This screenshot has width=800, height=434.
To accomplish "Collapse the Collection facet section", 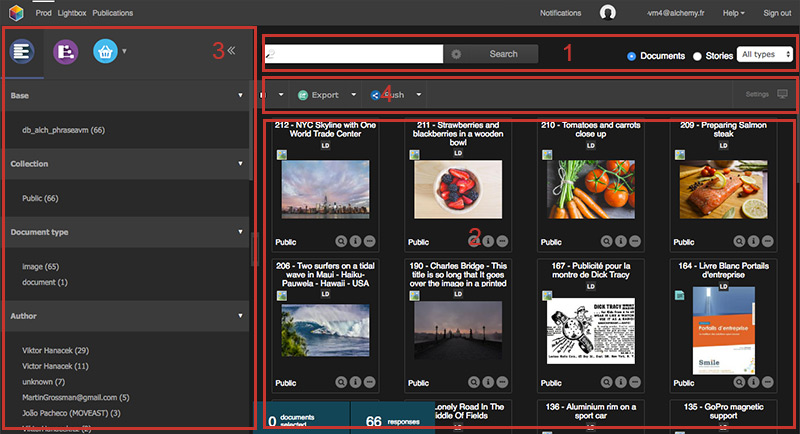I will tap(240, 164).
